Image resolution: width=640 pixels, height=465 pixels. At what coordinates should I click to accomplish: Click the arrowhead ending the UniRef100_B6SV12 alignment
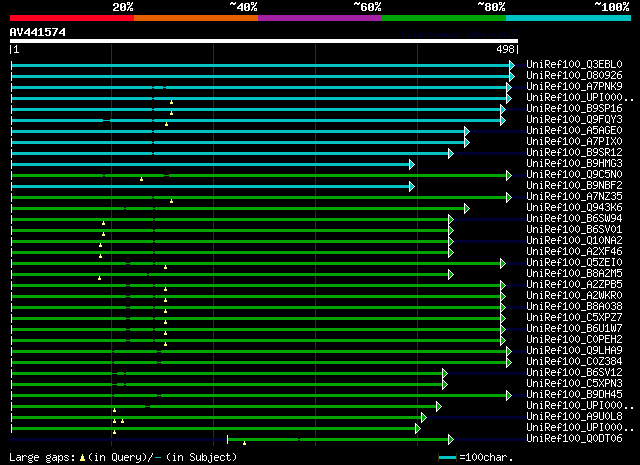coord(445,374)
